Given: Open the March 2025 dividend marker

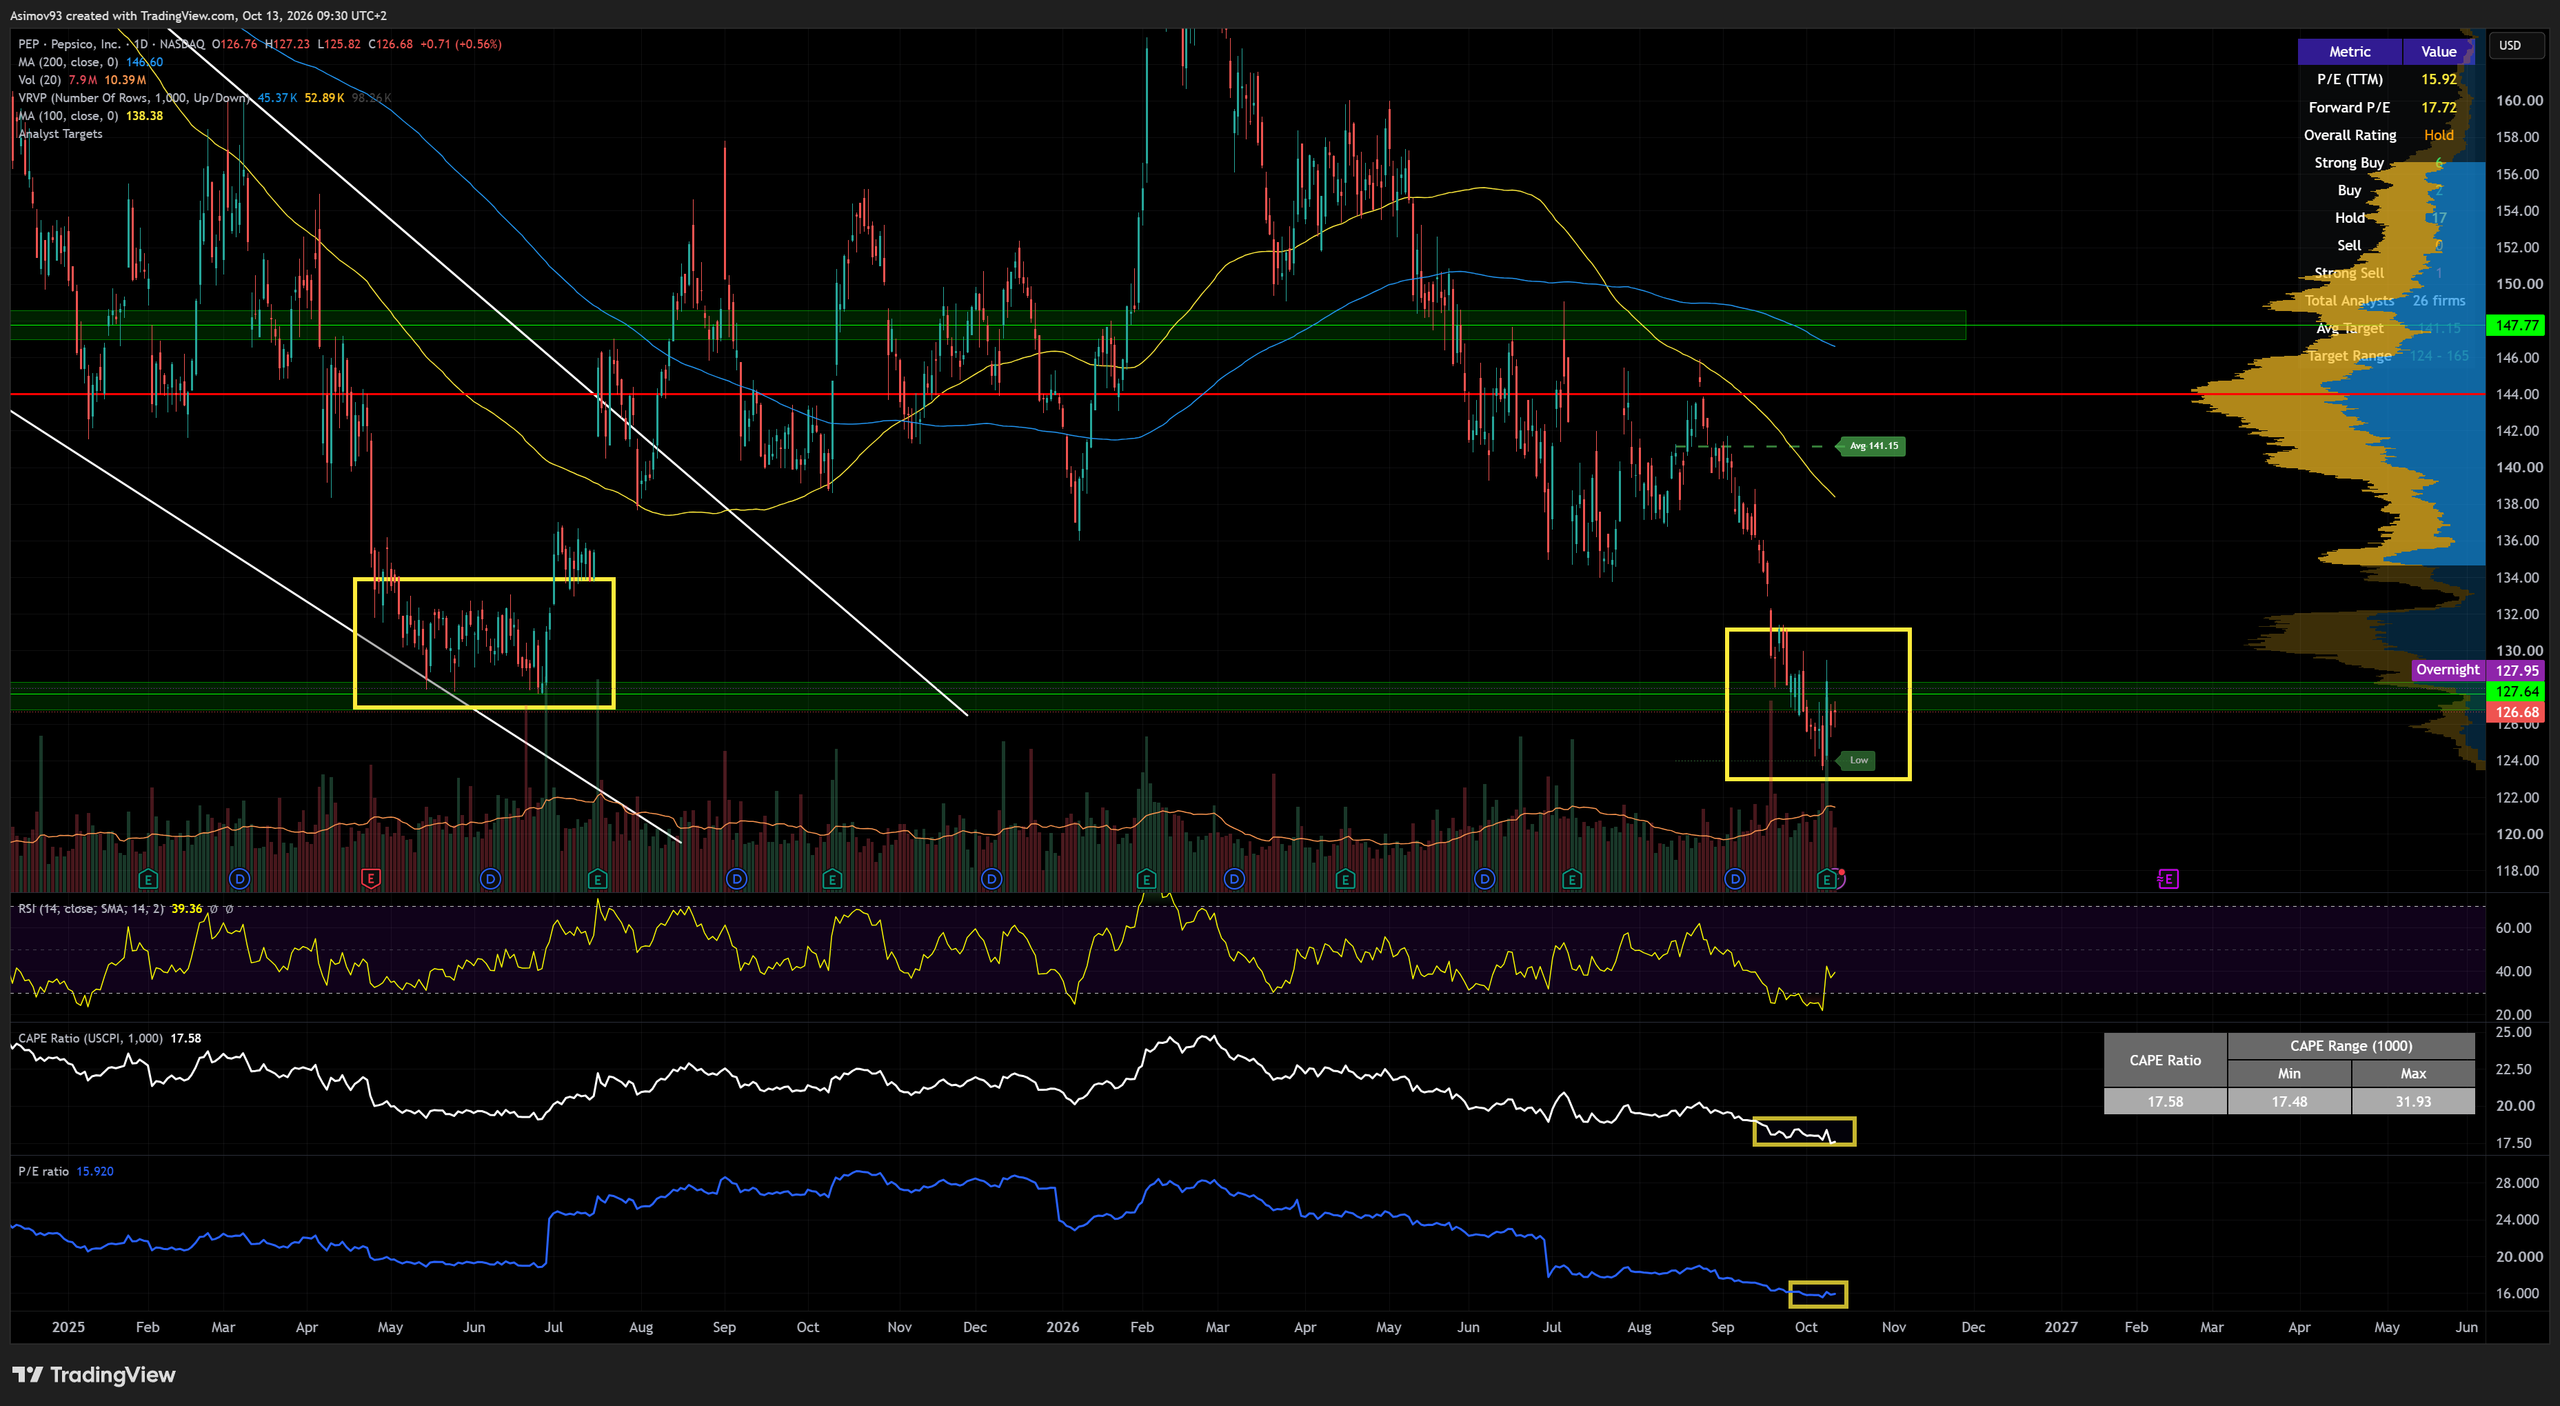Looking at the screenshot, I should tap(239, 879).
